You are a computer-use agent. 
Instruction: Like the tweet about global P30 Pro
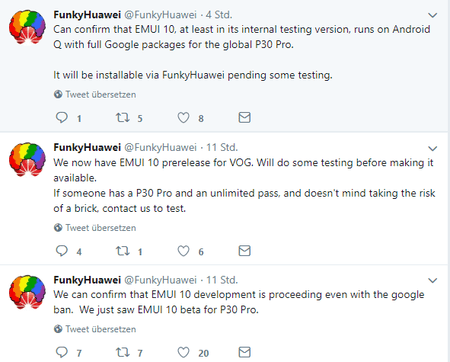pyautogui.click(x=183, y=118)
